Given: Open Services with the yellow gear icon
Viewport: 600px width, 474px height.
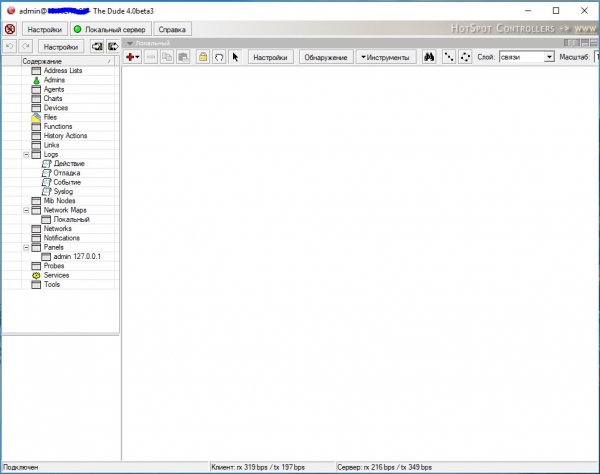Looking at the screenshot, I should (x=56, y=275).
